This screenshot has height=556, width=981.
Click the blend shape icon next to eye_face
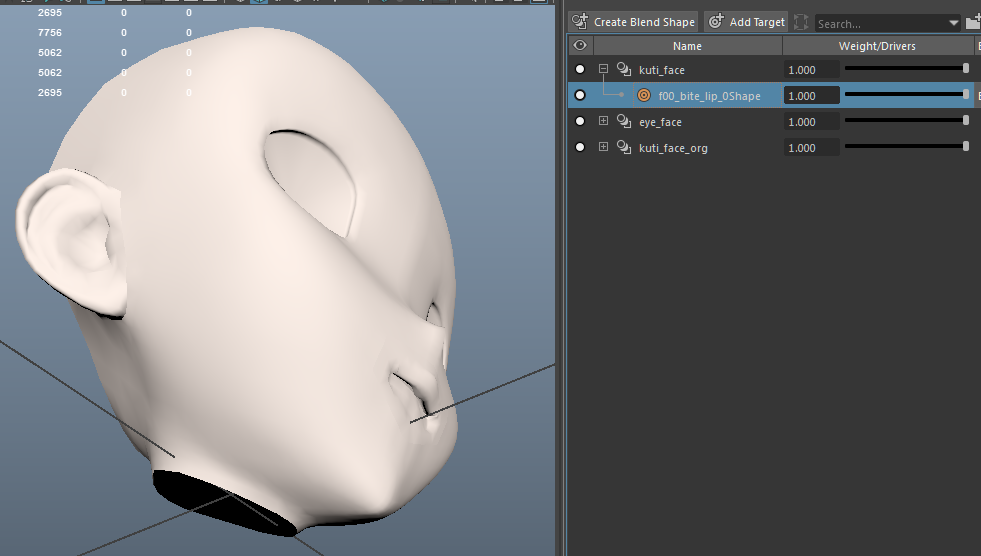click(x=624, y=121)
